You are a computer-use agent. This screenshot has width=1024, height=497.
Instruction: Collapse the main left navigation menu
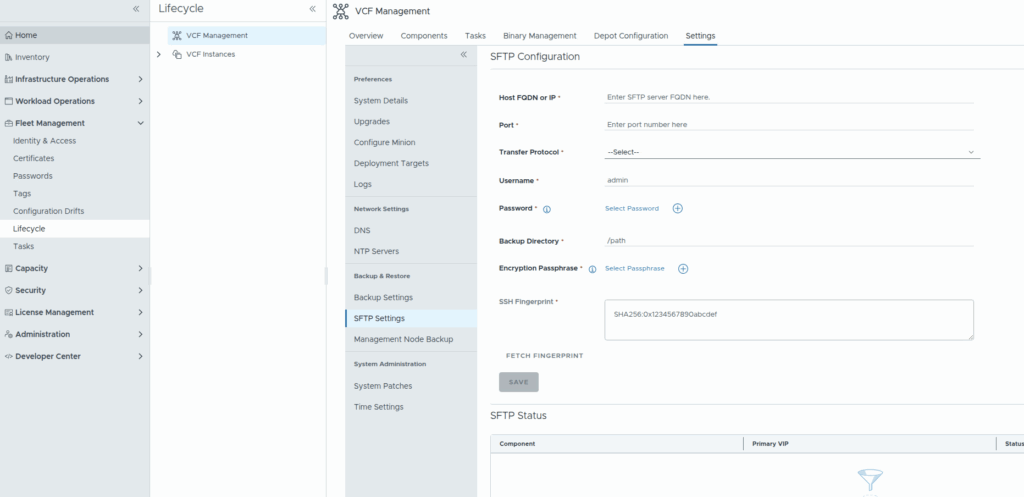137,9
